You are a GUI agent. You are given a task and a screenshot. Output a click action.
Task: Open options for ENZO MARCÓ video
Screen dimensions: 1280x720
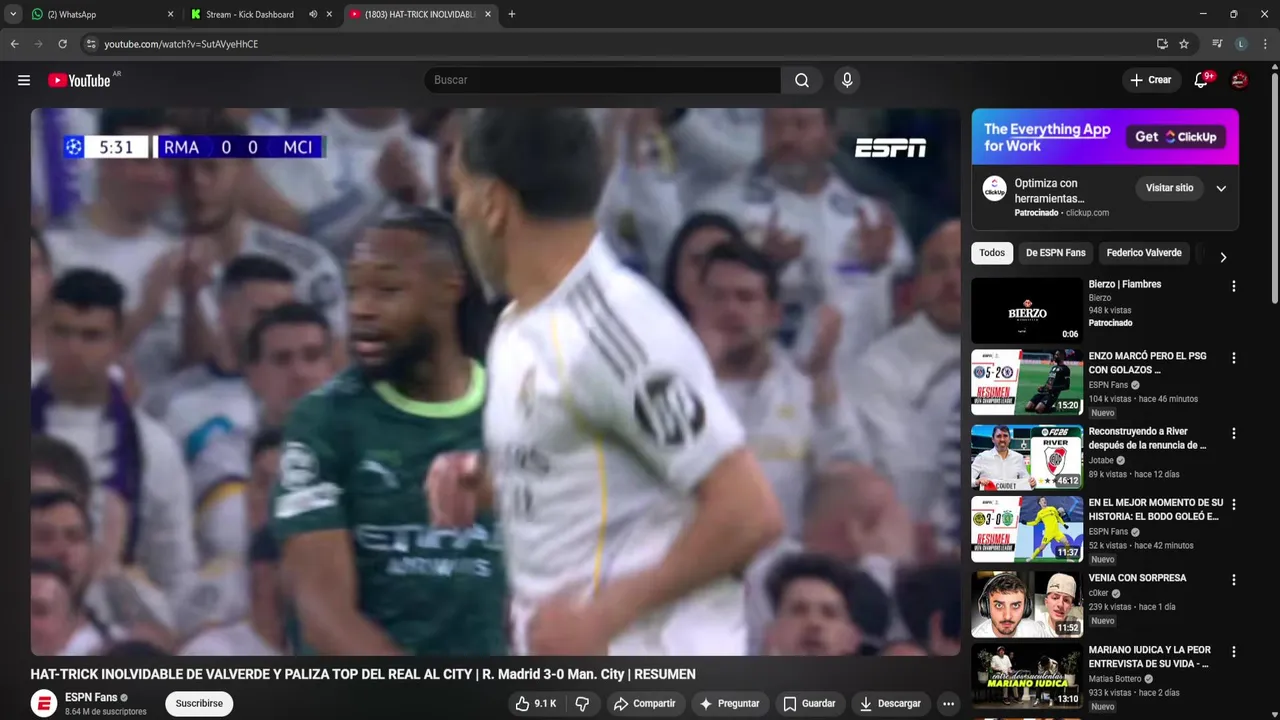click(x=1233, y=358)
